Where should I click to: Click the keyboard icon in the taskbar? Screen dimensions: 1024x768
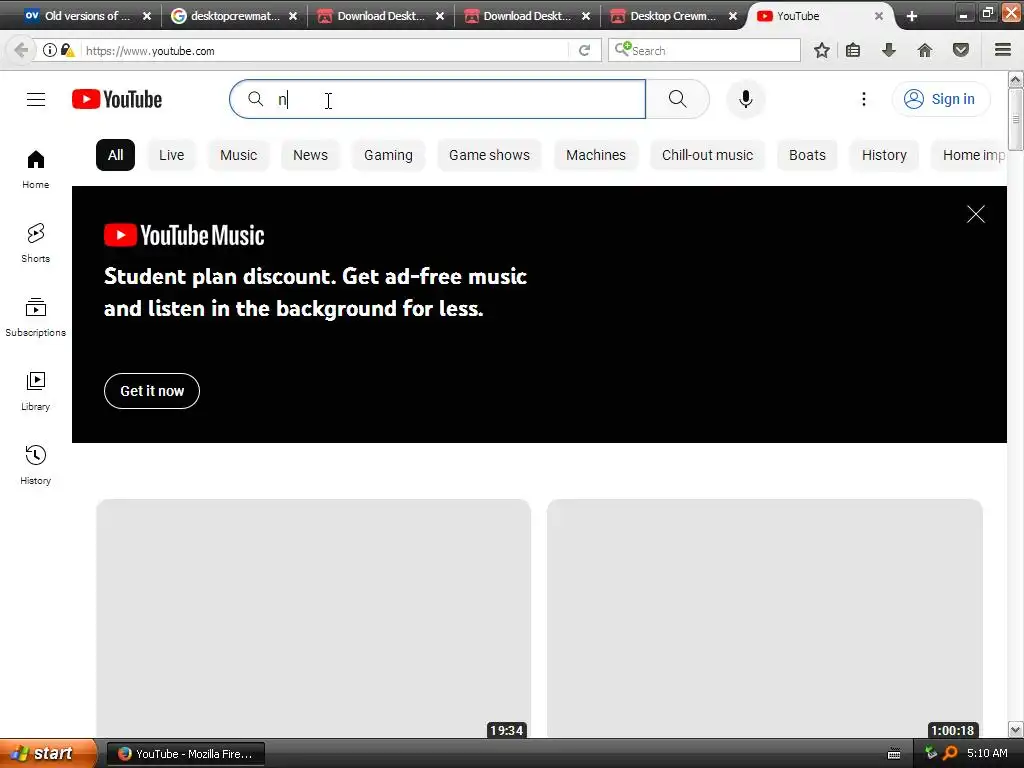pos(894,754)
